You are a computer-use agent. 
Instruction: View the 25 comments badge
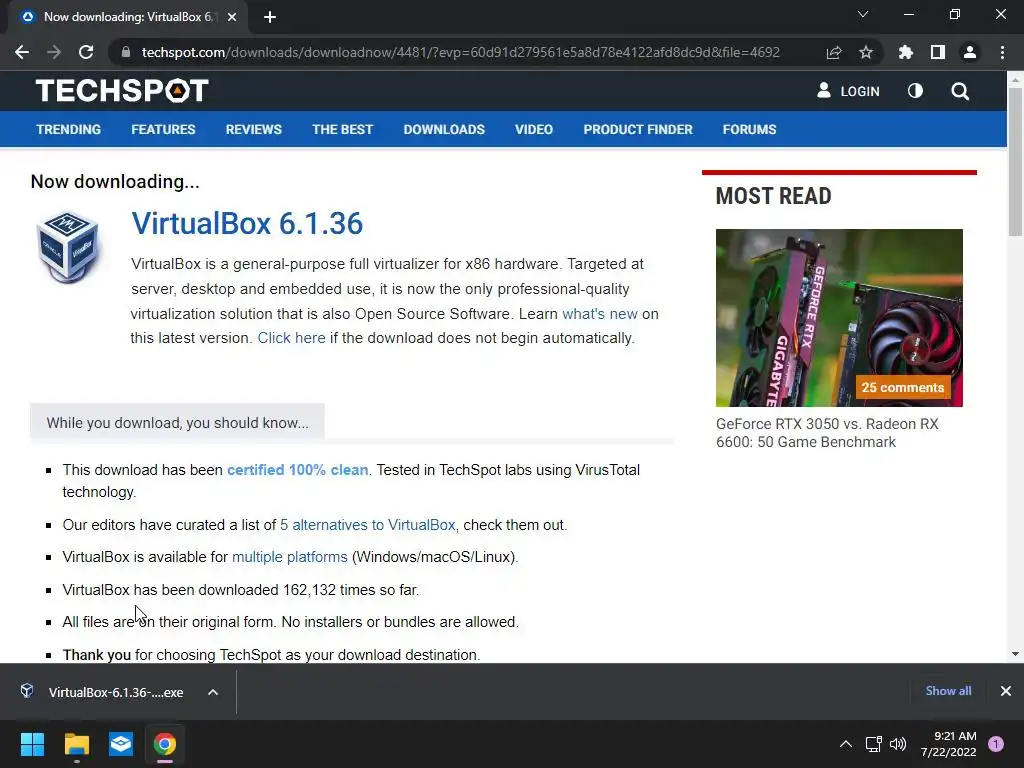click(x=903, y=387)
